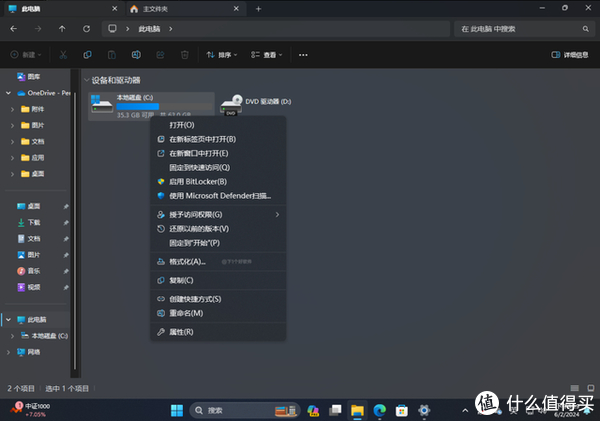Expand 本地磁盘 (C:) in navigation tree
This screenshot has height=421, width=600.
coord(12,336)
